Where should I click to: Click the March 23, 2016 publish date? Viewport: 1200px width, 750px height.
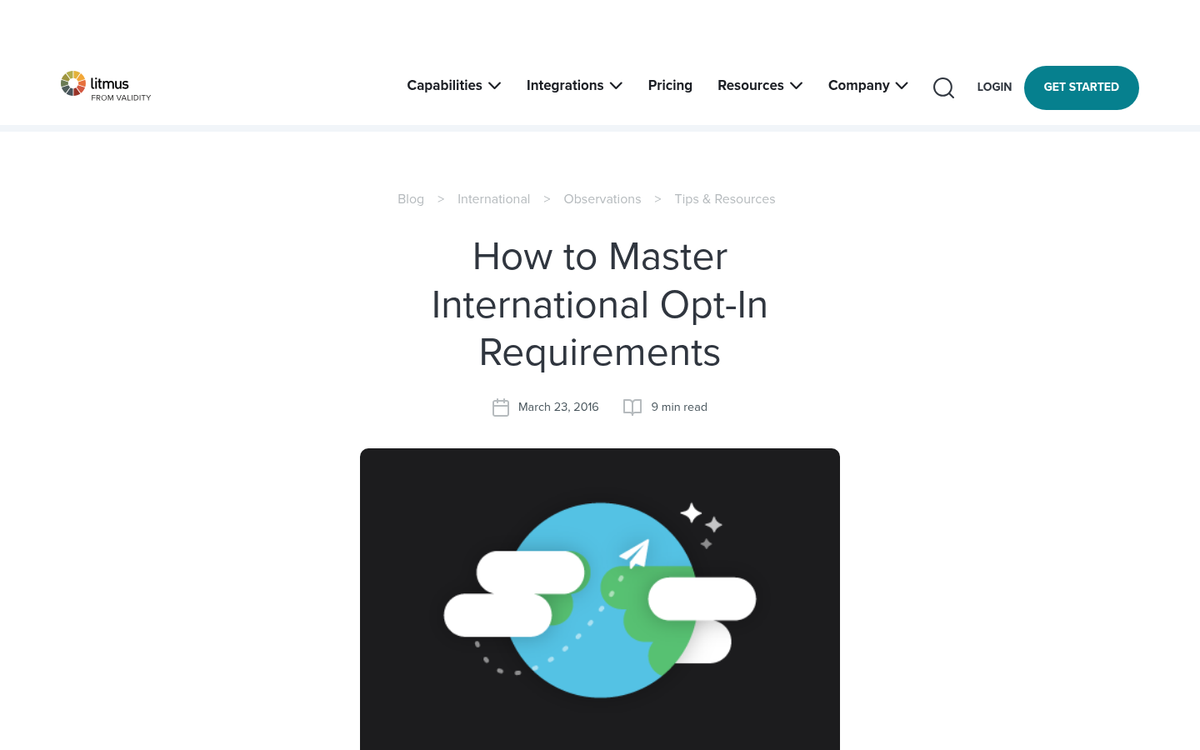click(x=558, y=407)
